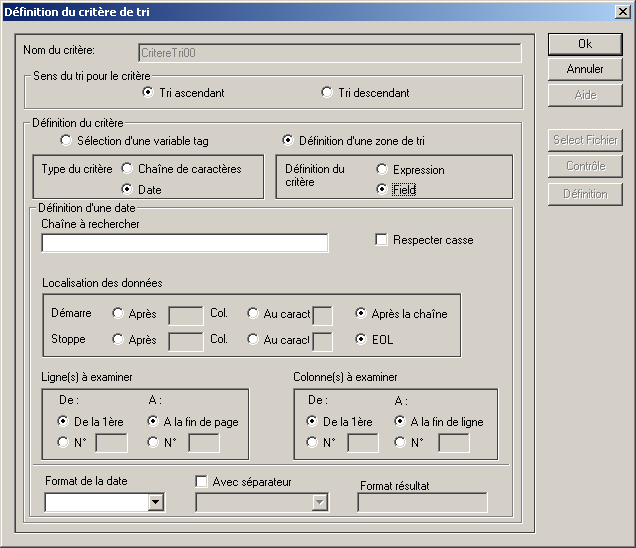Select A la fin de ligne option
Viewport: 636px width, 548px height.
point(400,422)
